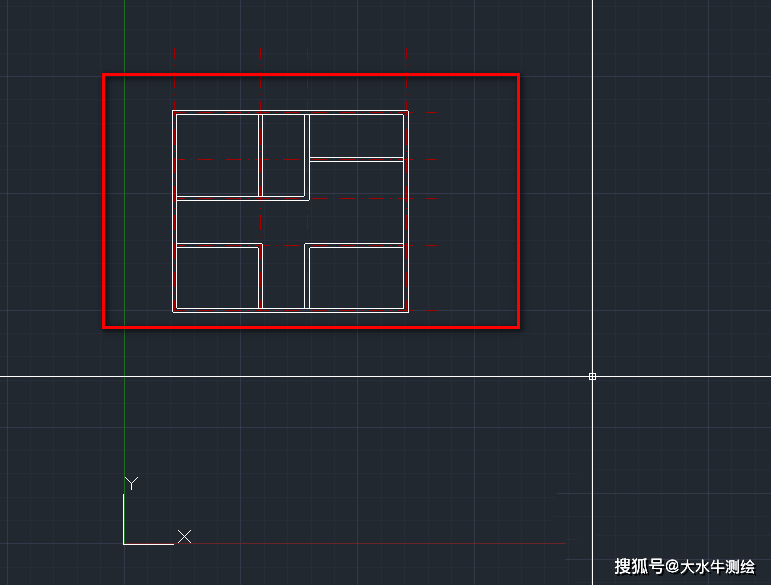
Task: Select the short horizontal wall in upper-right room
Action: click(x=356, y=159)
